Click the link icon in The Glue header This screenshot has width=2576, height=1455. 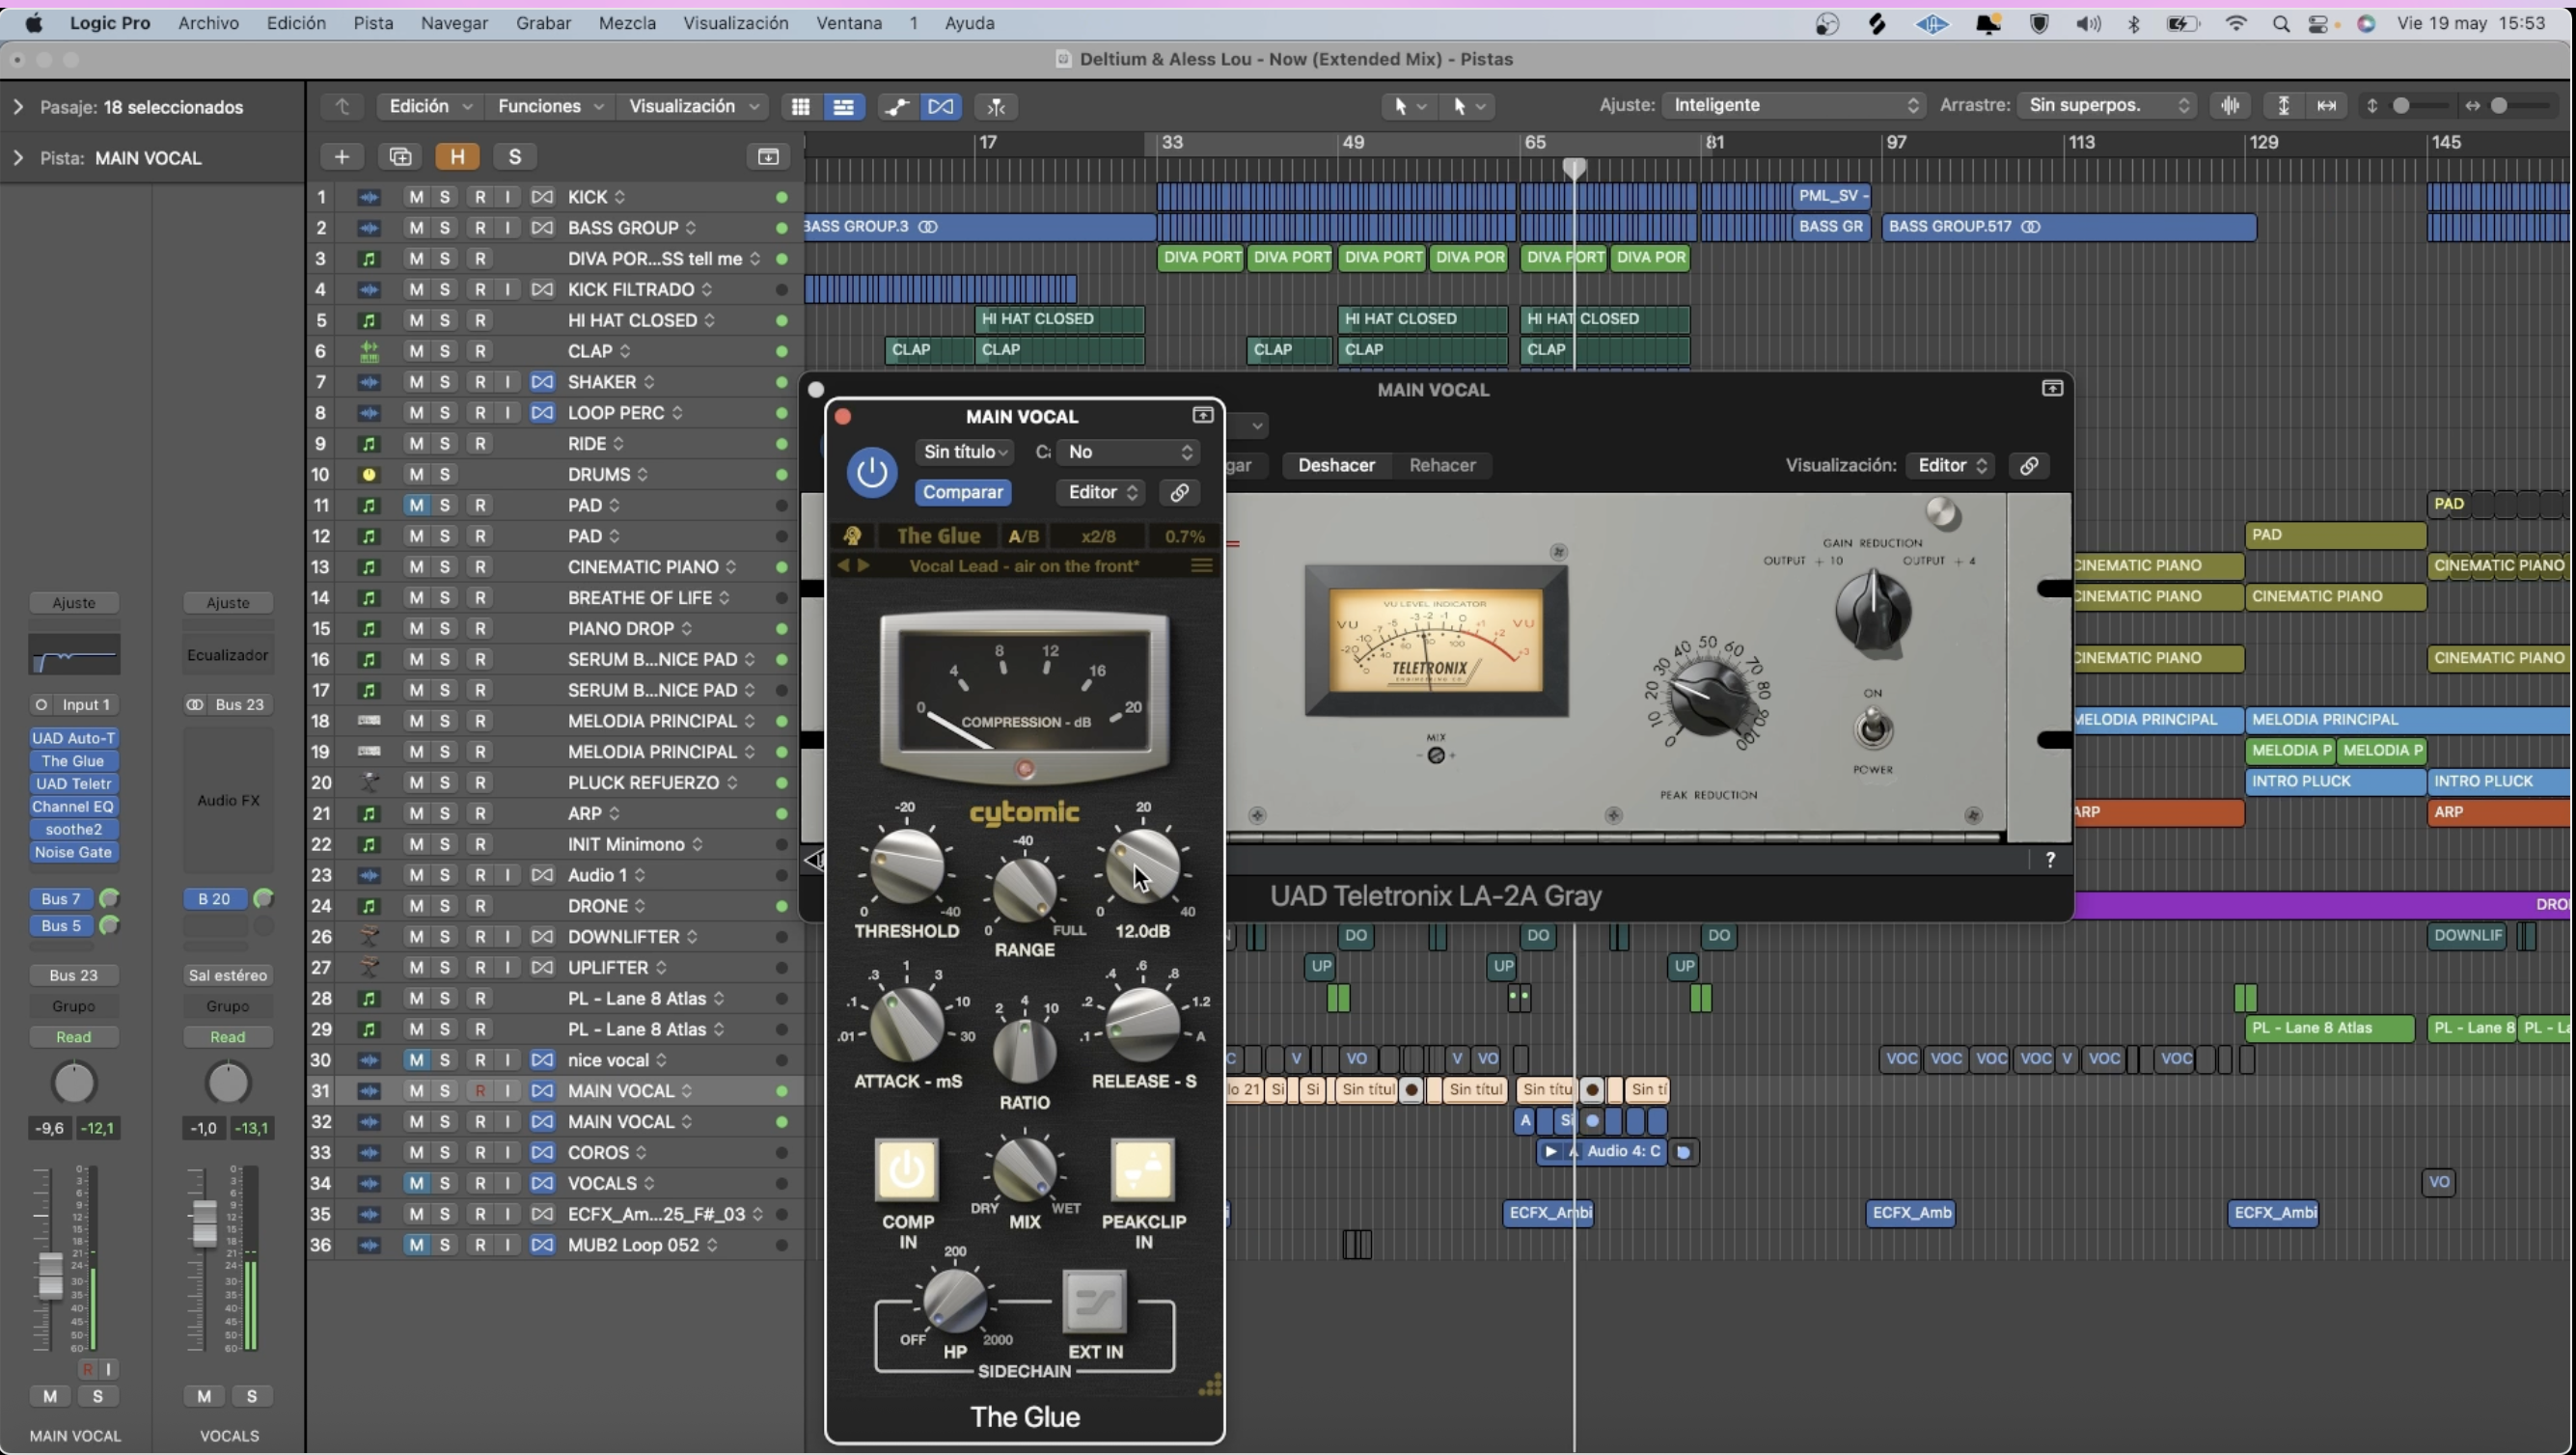(1179, 492)
